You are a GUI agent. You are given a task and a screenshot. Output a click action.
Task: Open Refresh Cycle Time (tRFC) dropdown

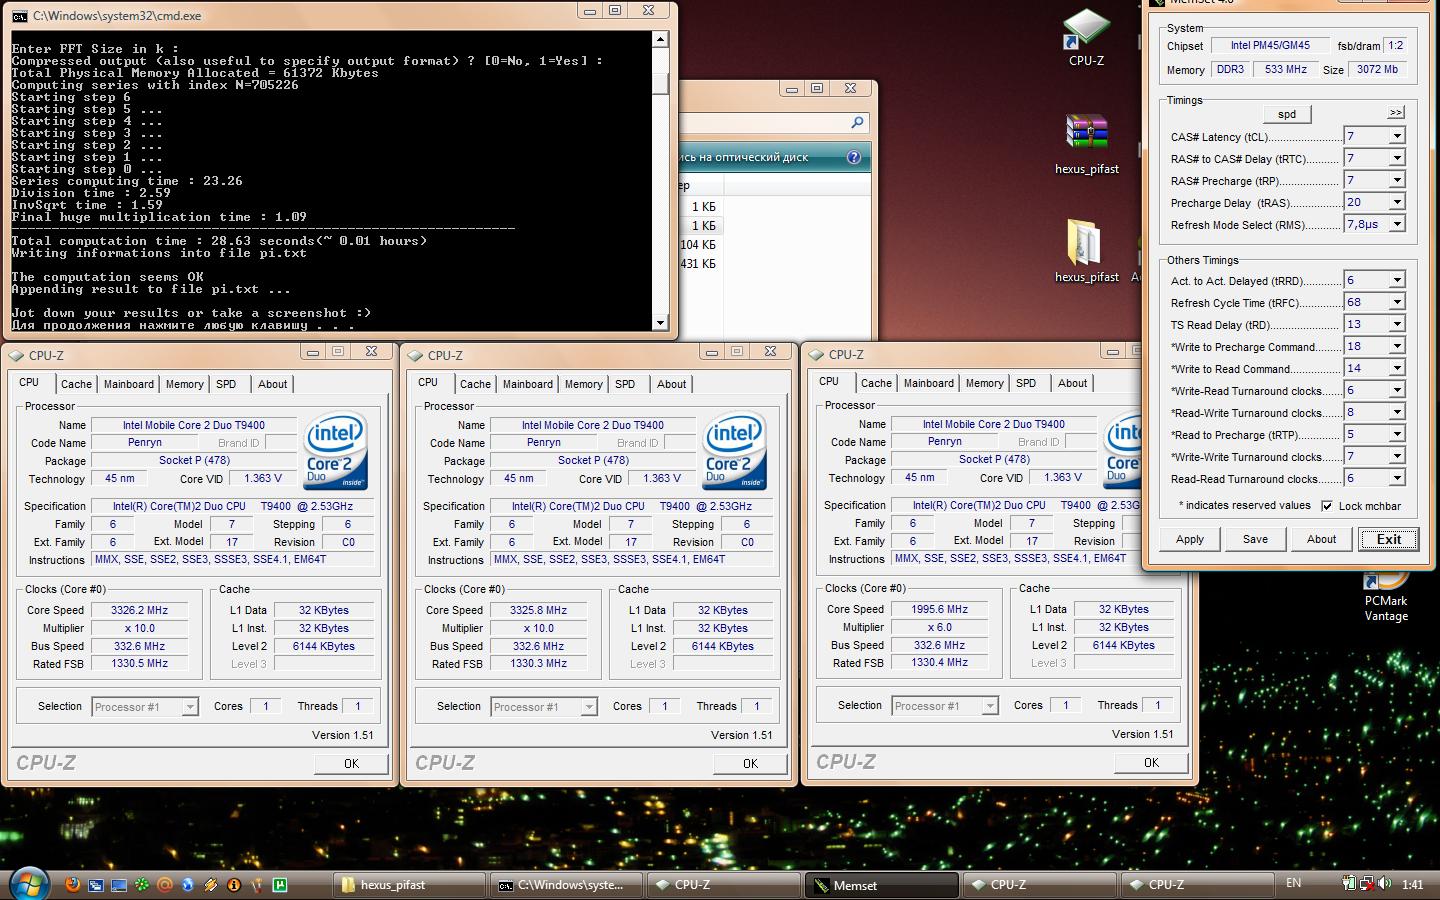point(1397,302)
